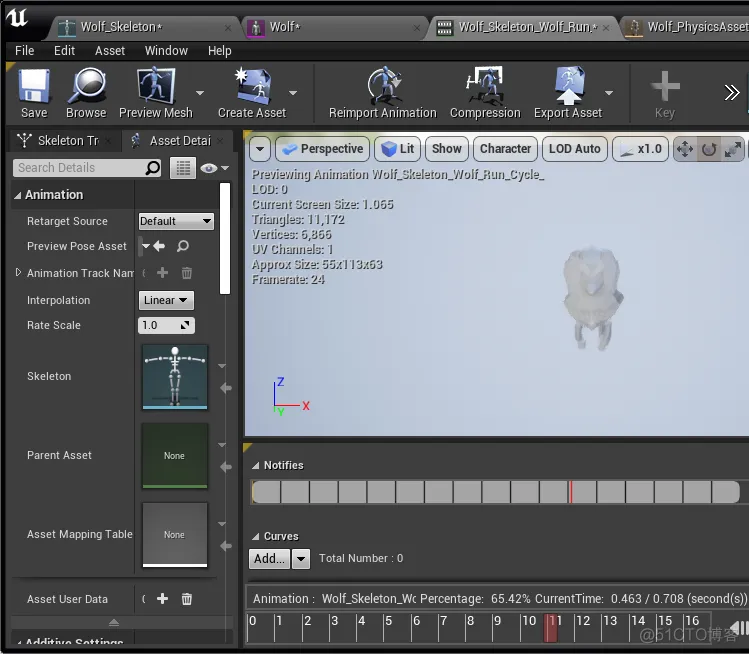Click the LOD Auto button
The height and width of the screenshot is (654, 749).
point(575,149)
